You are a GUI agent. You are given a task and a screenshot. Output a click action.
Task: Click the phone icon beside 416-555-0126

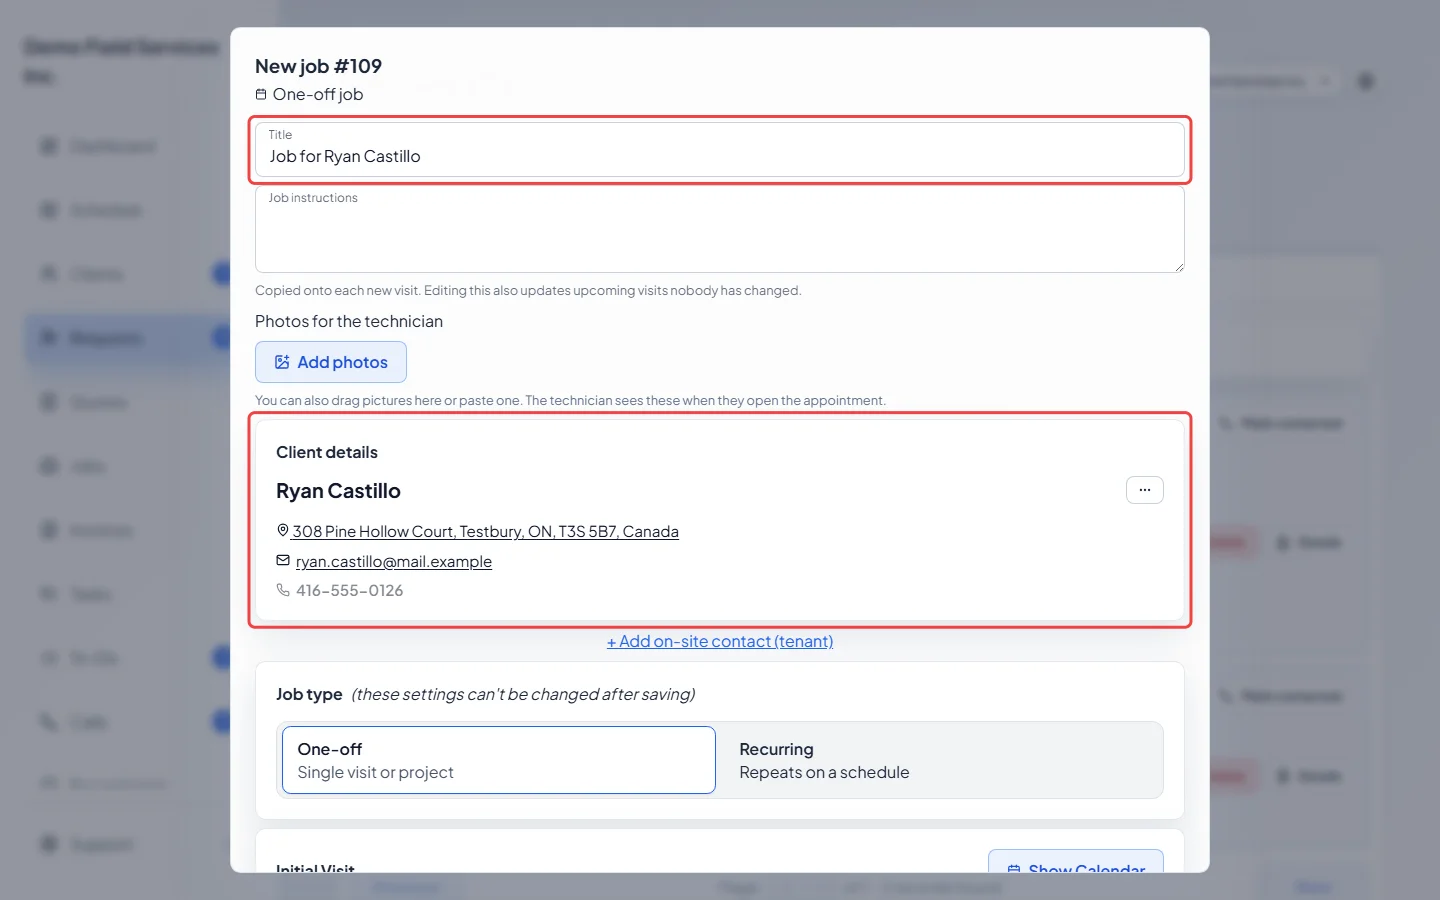[283, 590]
